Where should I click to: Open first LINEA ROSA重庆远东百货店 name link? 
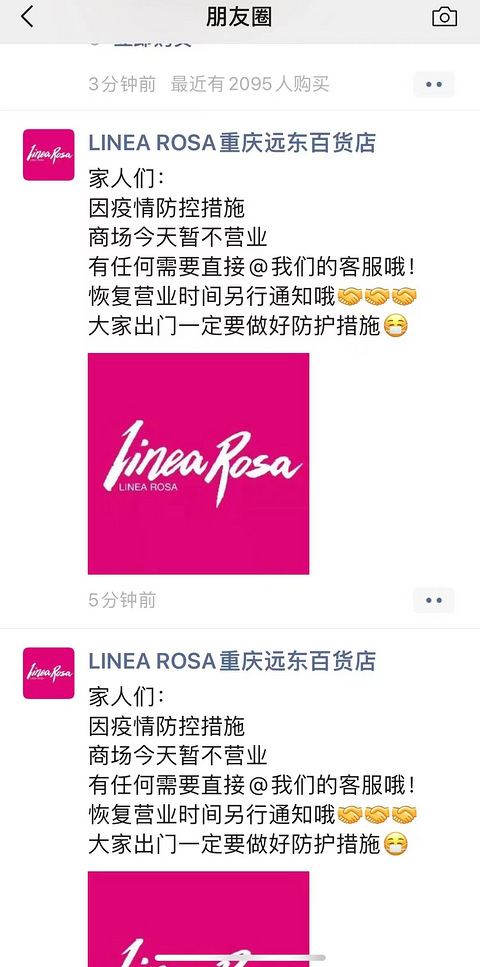tap(232, 143)
